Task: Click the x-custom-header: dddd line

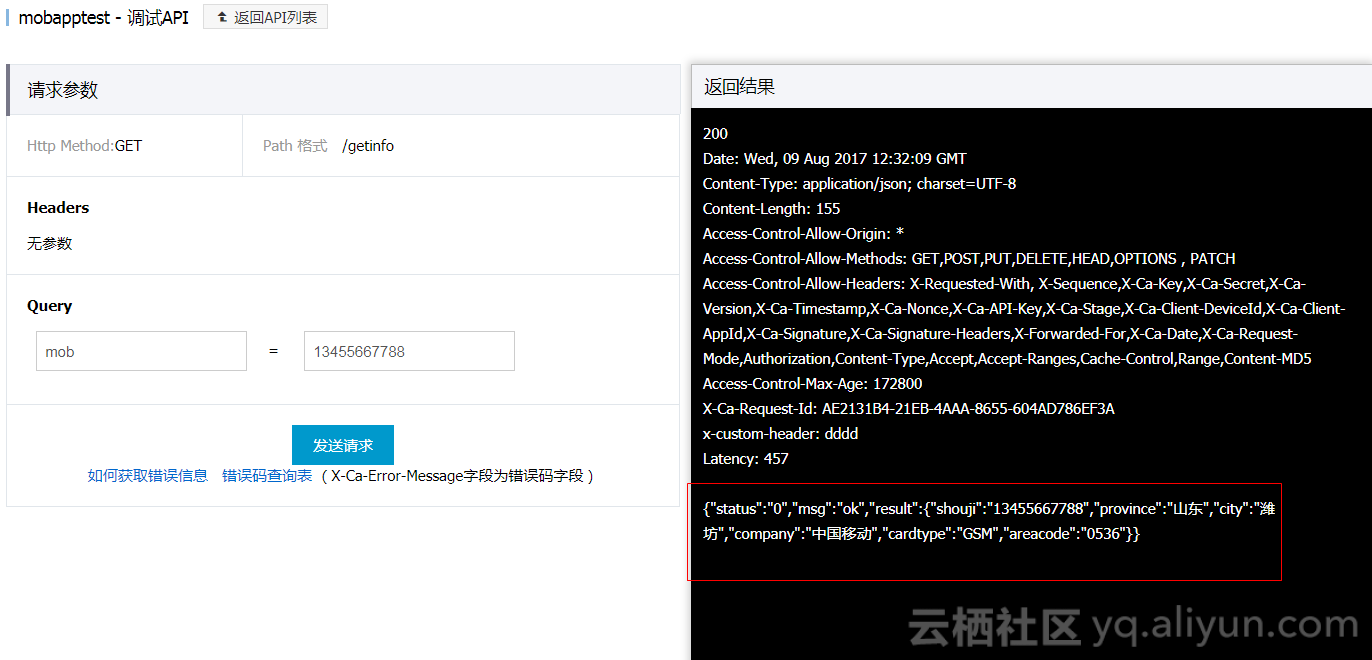Action: pyautogui.click(x=780, y=434)
